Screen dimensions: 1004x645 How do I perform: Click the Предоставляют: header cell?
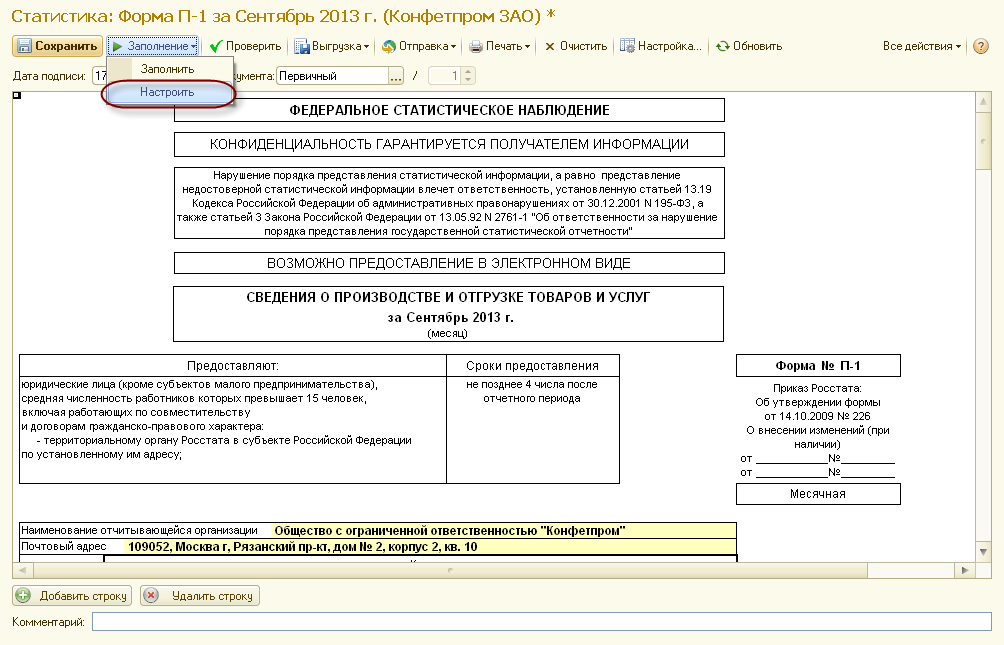tap(233, 366)
